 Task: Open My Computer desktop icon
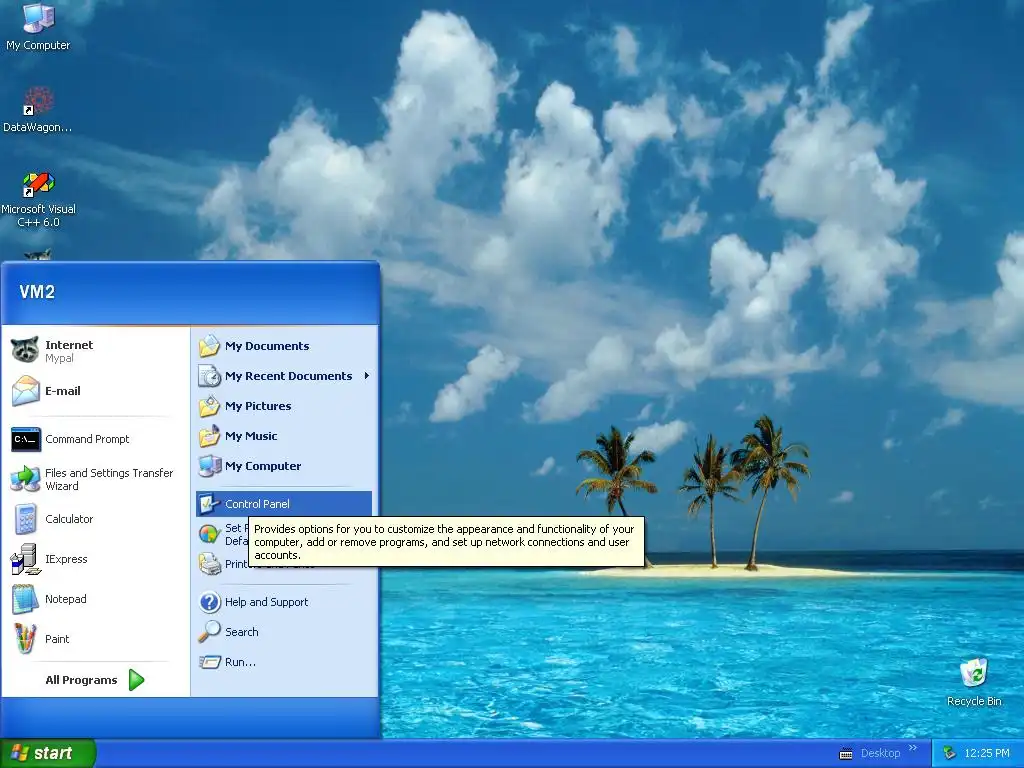point(38,26)
